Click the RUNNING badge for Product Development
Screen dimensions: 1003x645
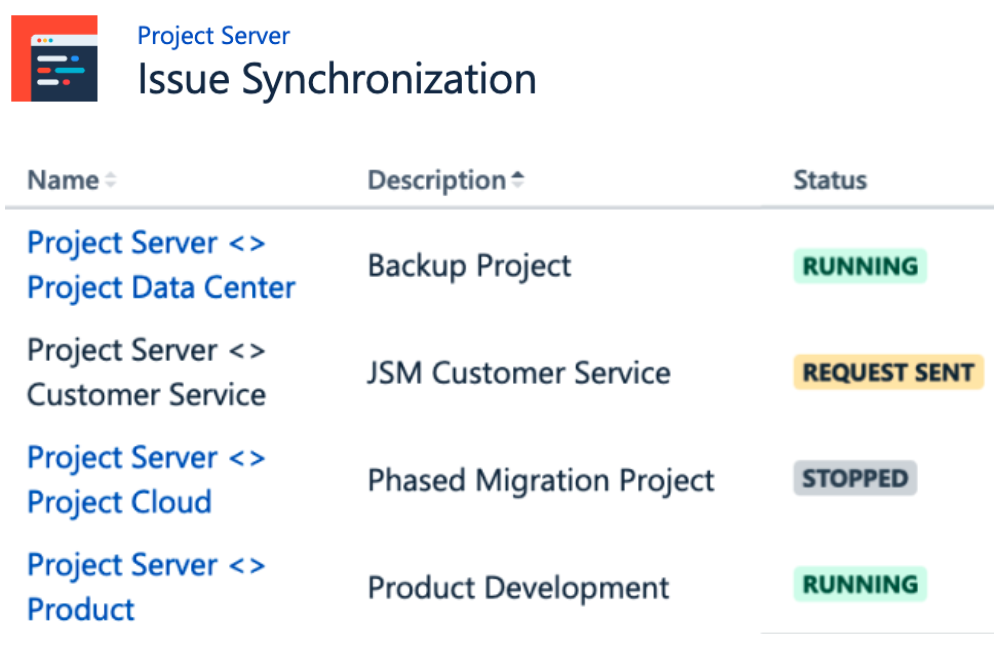coord(860,584)
